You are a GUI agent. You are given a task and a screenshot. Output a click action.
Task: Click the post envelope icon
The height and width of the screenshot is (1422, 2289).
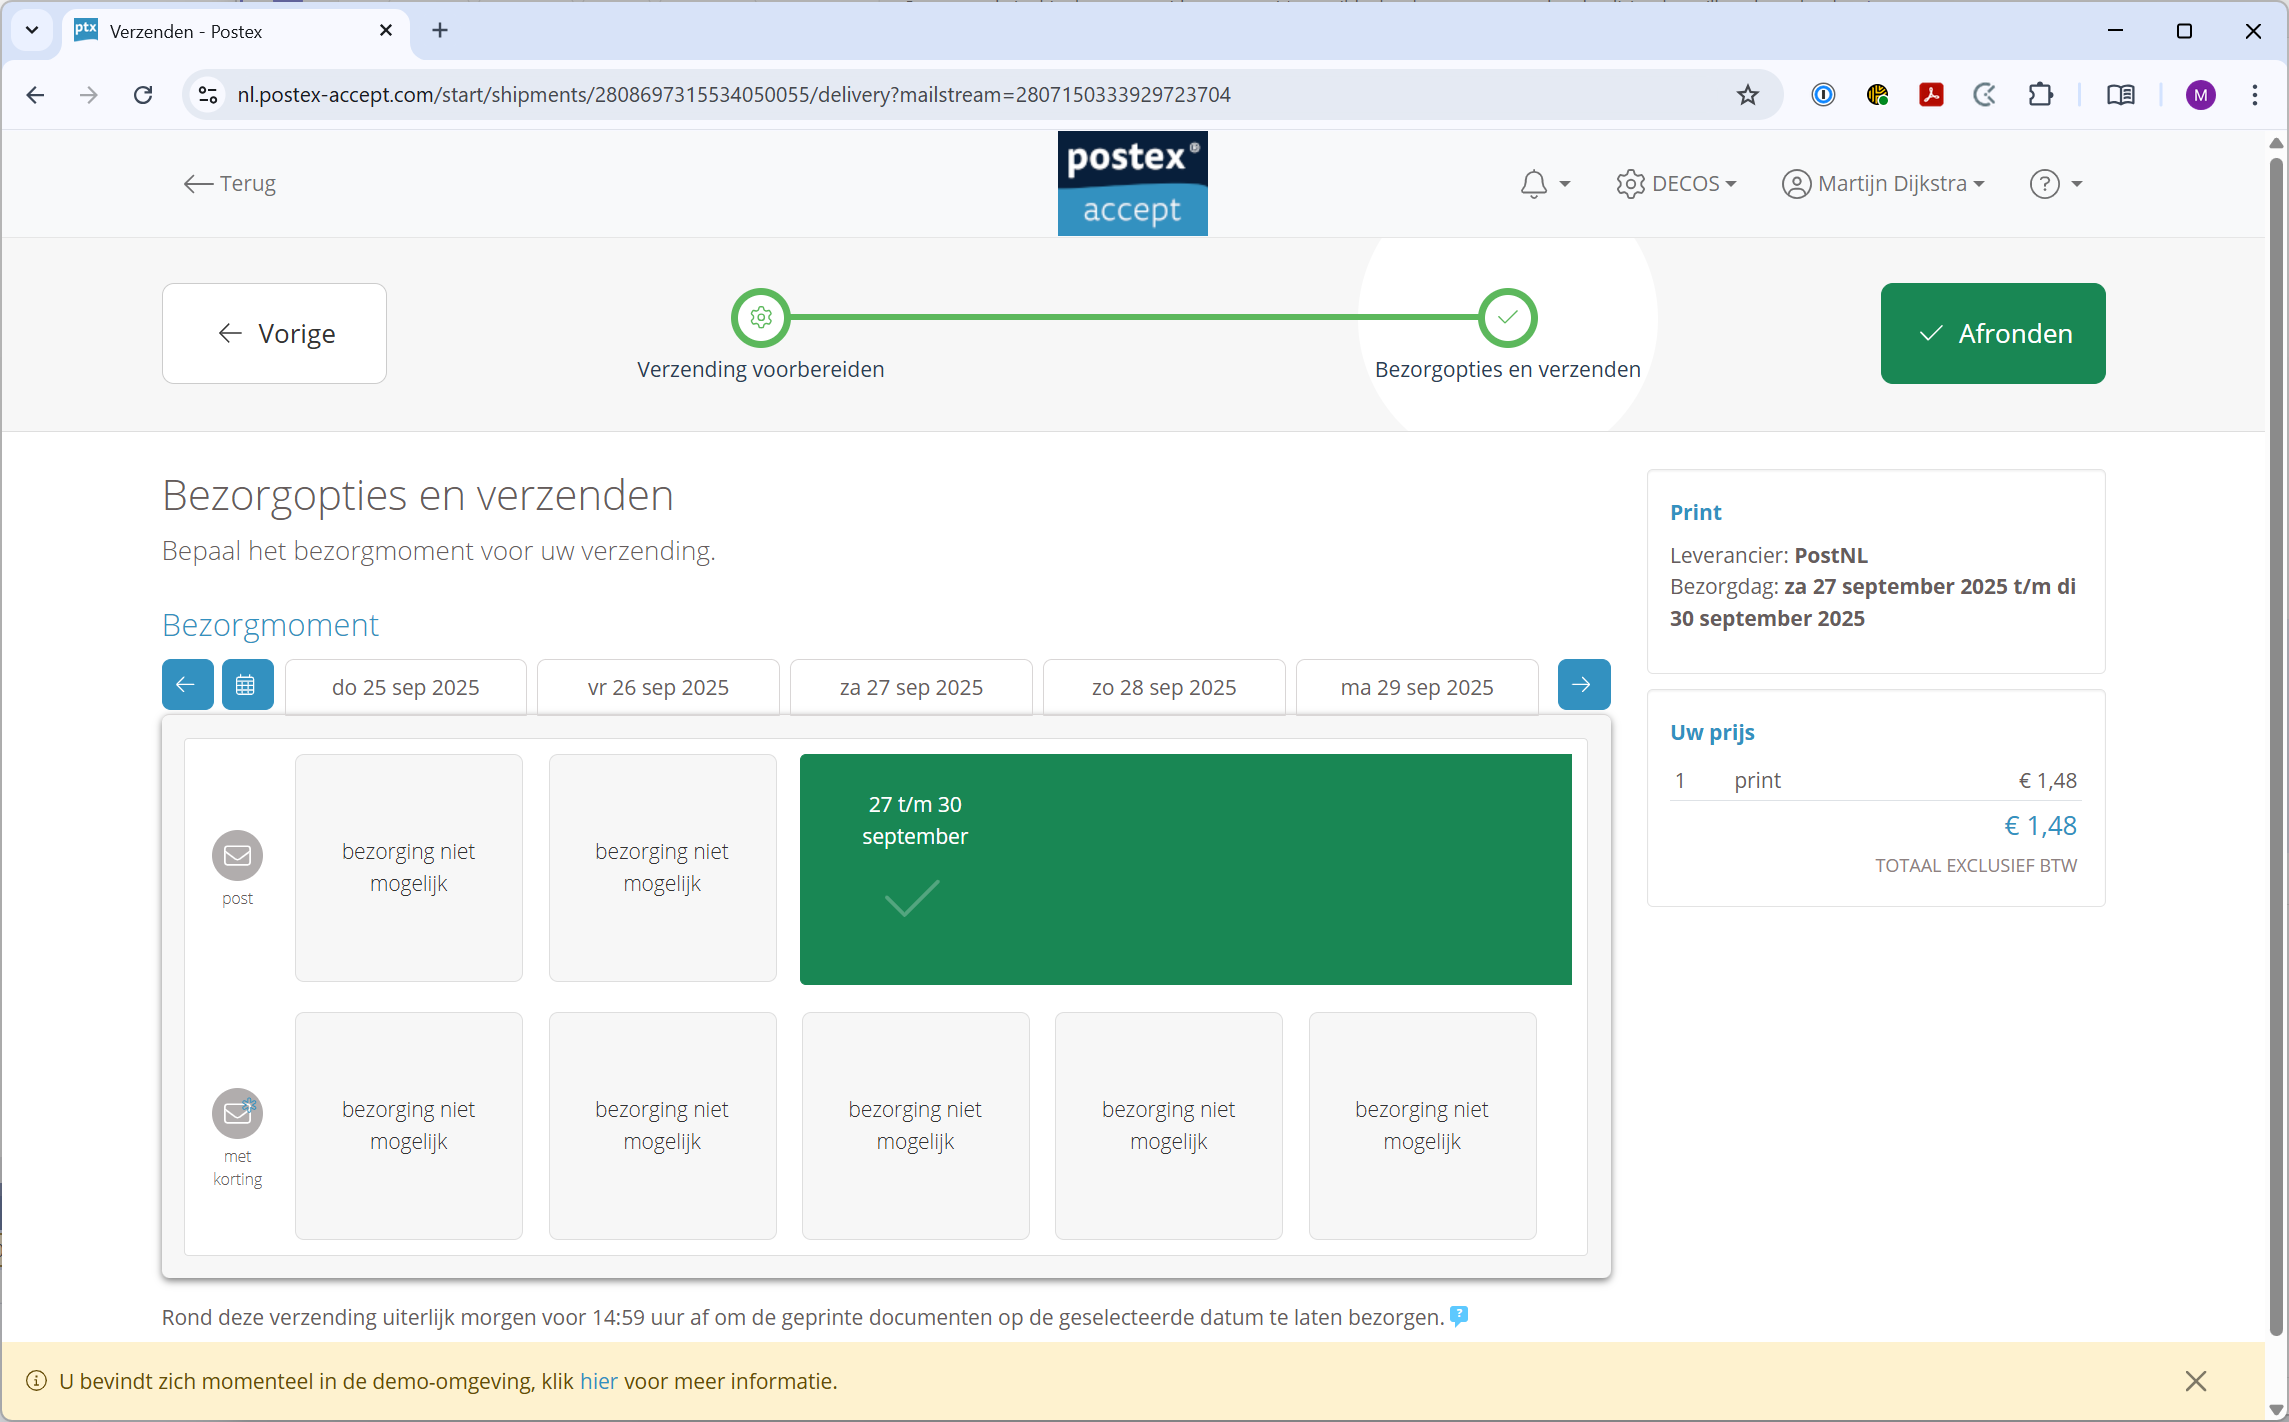pos(237,855)
